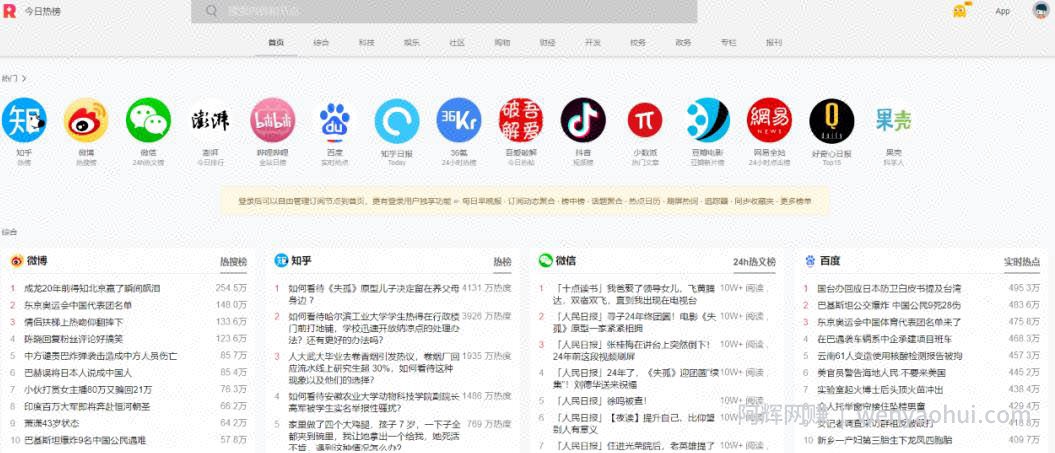Switch to the 娱乐 tab
1055x453 pixels.
(x=412, y=42)
